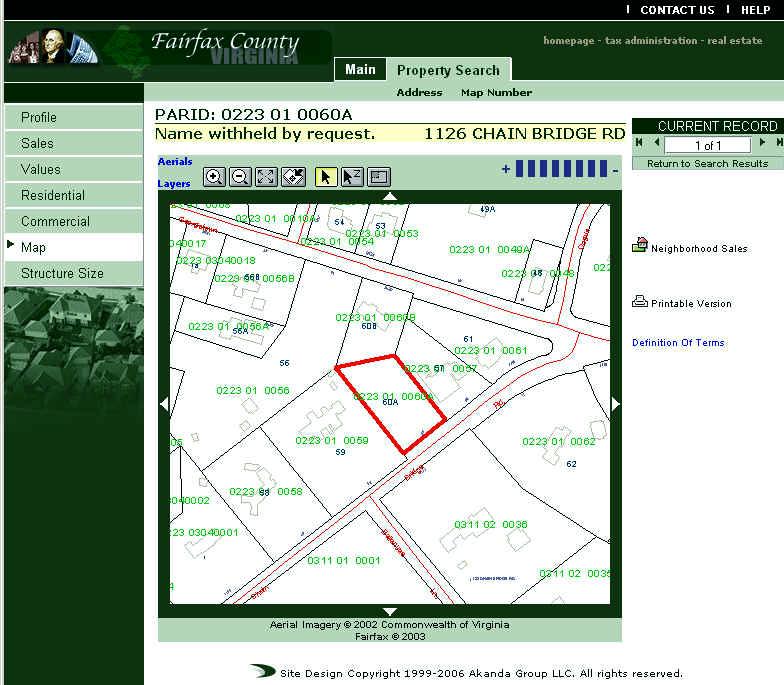This screenshot has height=685, width=784.
Task: Pan the map north with top arrow
Action: pos(390,196)
